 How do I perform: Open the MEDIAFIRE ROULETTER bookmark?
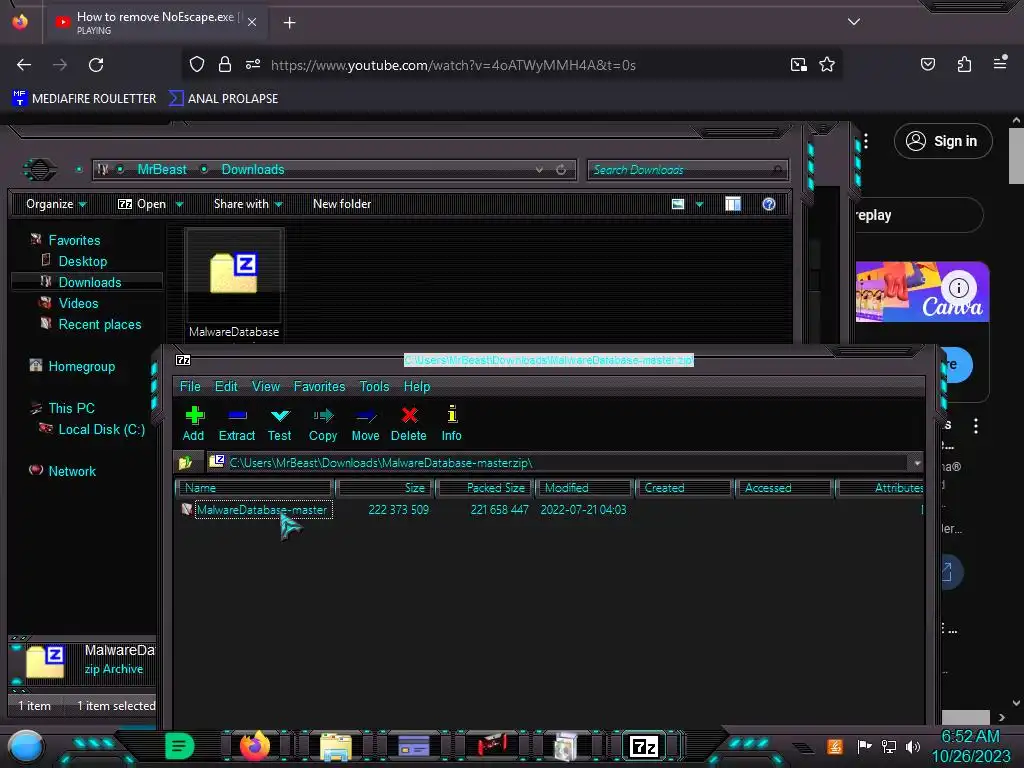[84, 99]
